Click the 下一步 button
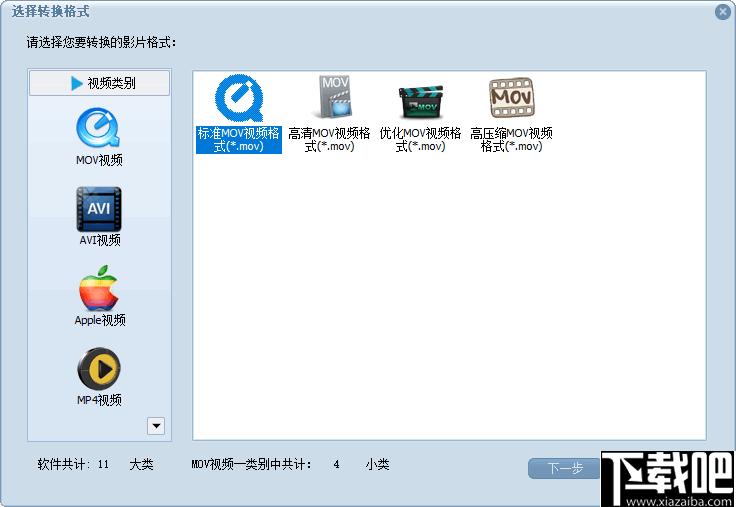Viewport: 736px width, 507px height. pyautogui.click(x=565, y=468)
